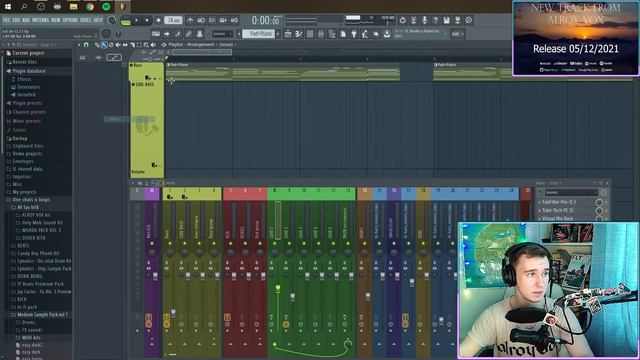Click the Play button in transport
Viewport: 640px width, 360px height.
[137, 20]
